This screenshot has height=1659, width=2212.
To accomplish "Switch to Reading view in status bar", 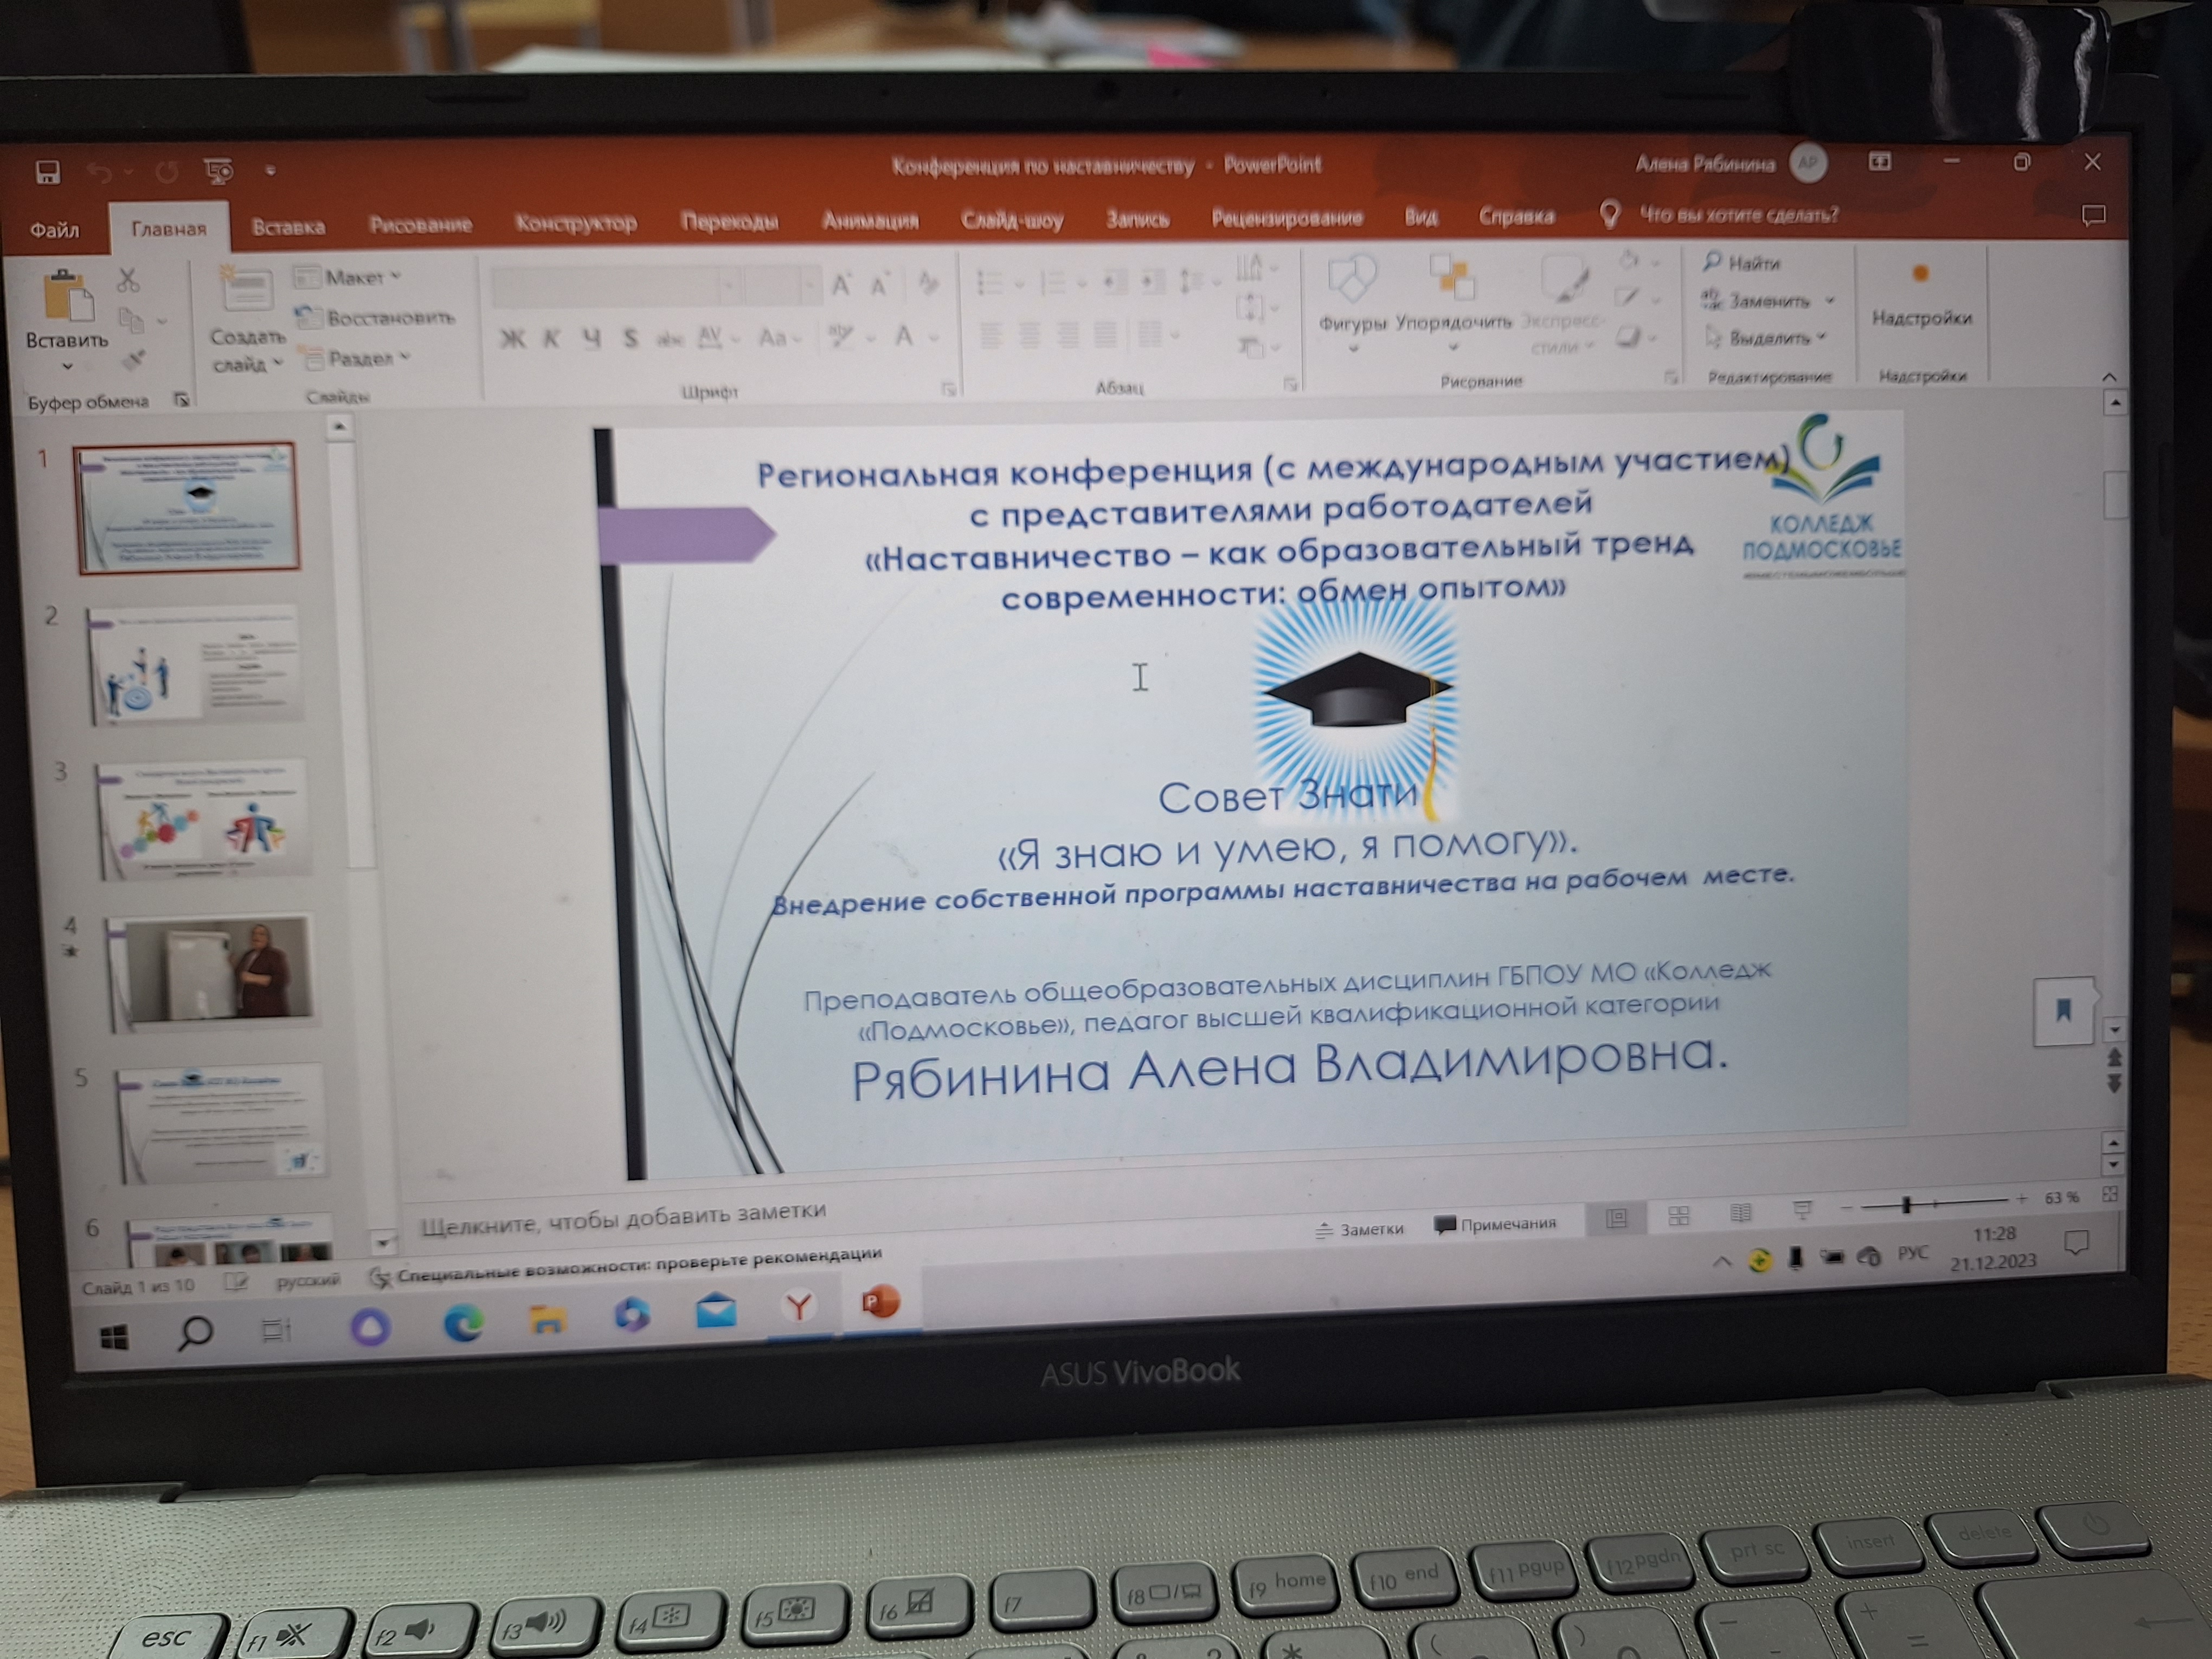I will (1741, 1213).
